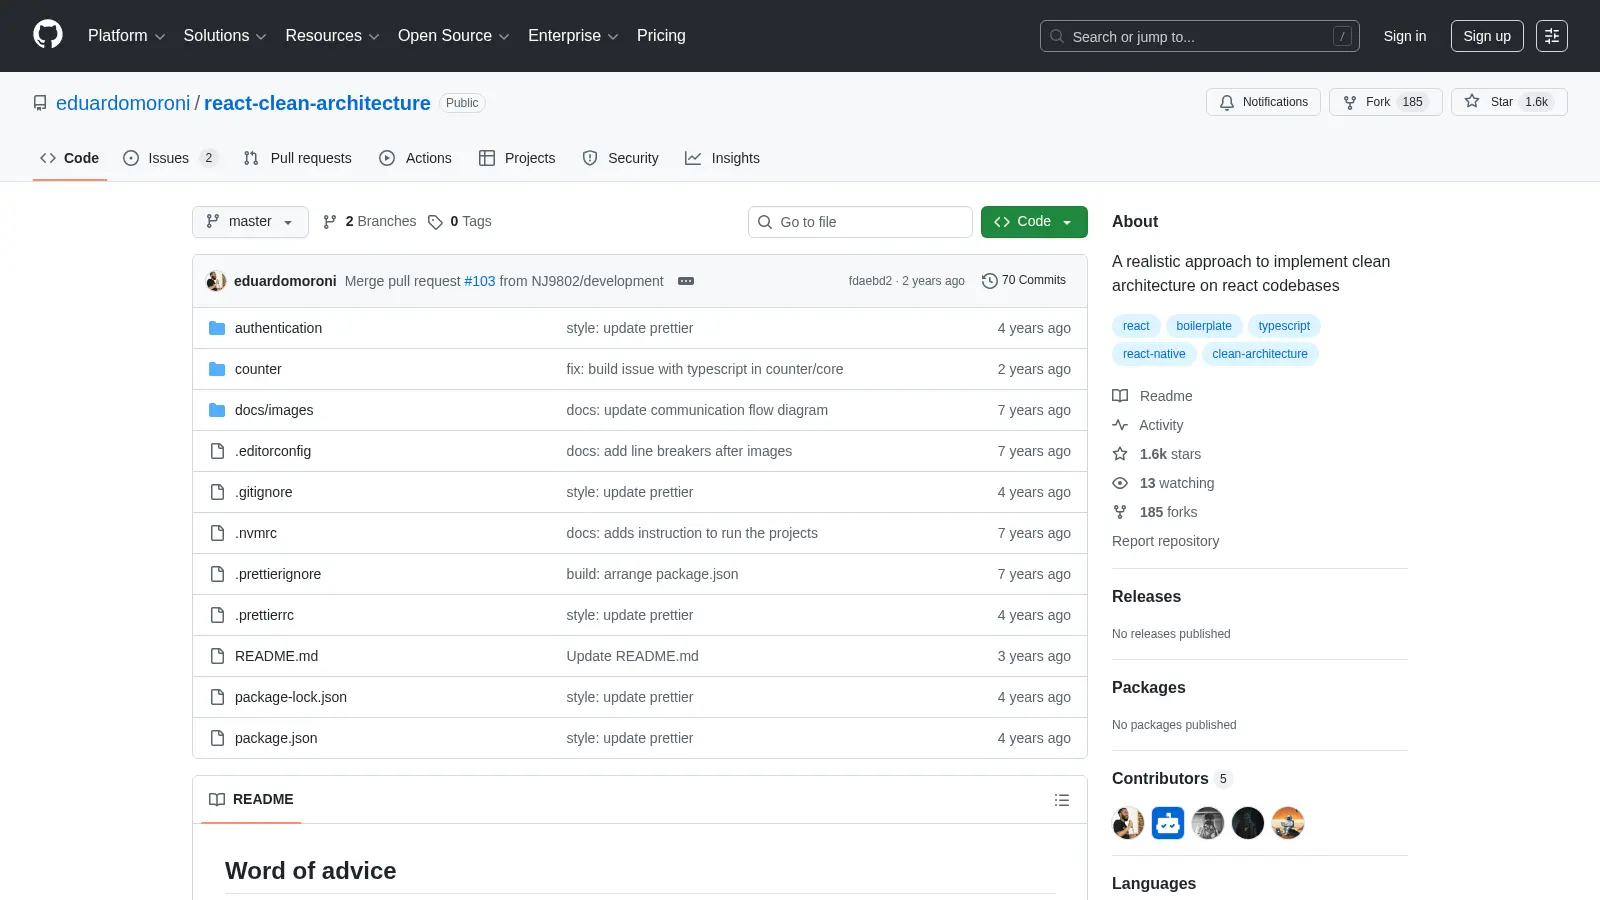1600x900 pixels.
Task: Open Readme link in About sidebar
Action: click(1152, 396)
